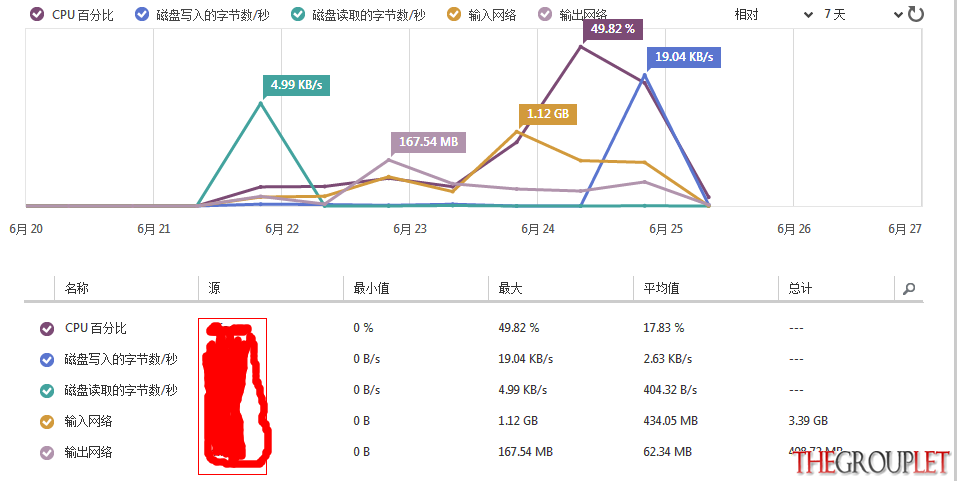Image resolution: width=957 pixels, height=481 pixels.
Task: Select the 19.04 KB/s disk write peak label
Action: click(684, 57)
